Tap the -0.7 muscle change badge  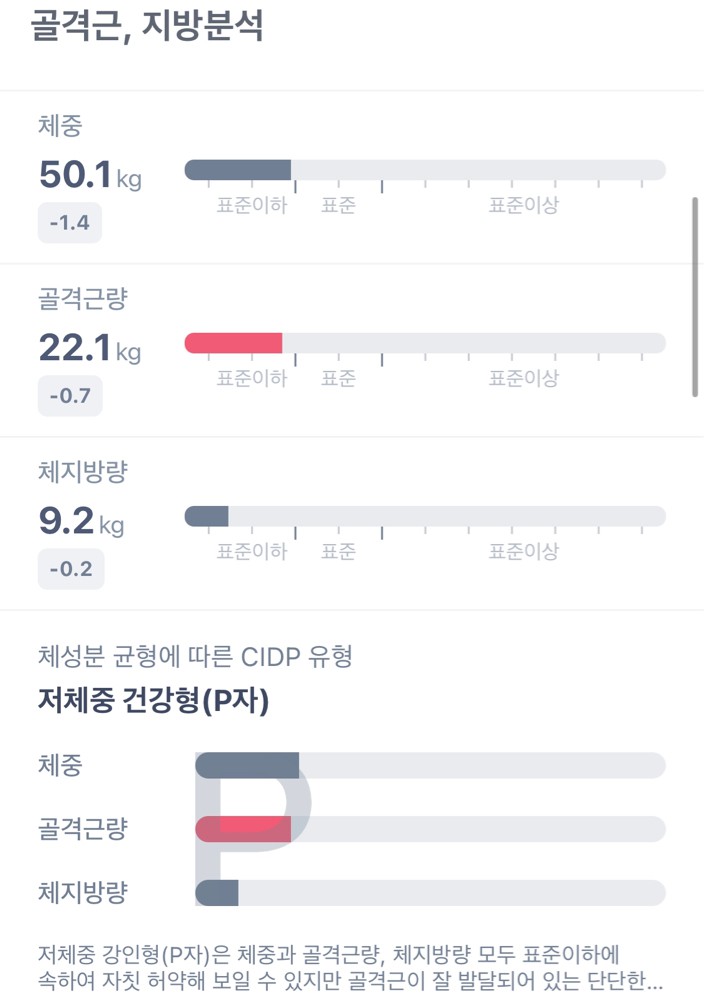point(69,396)
